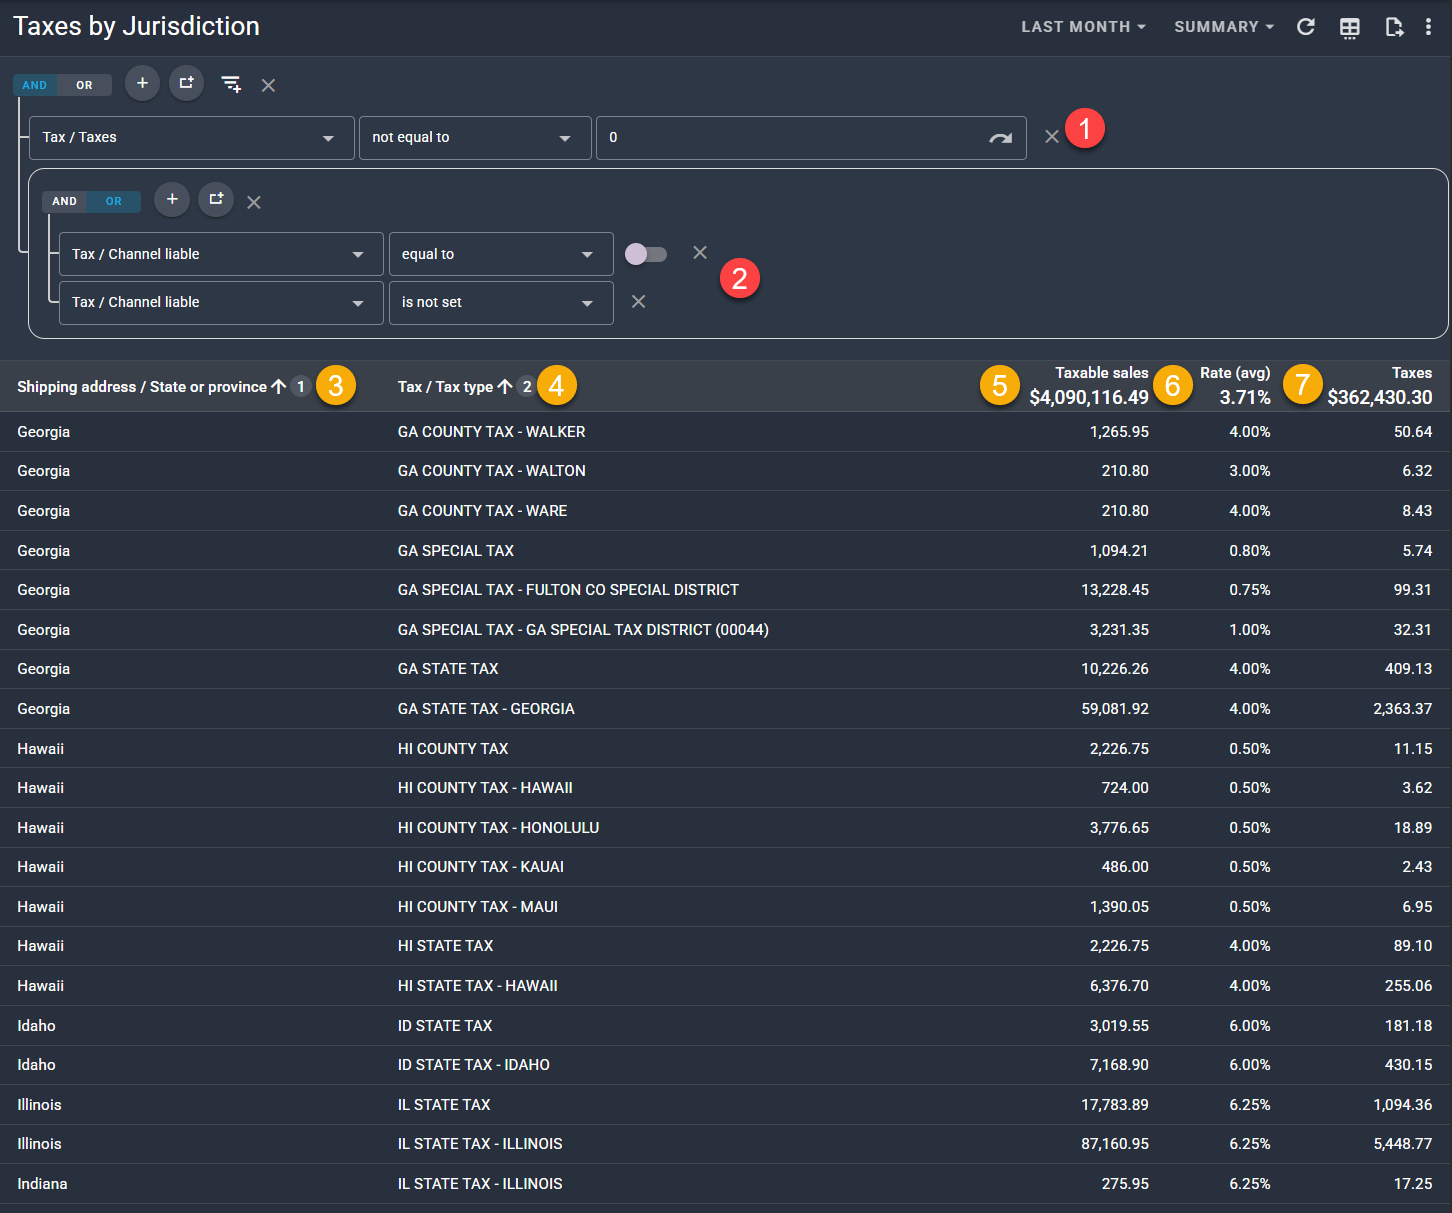This screenshot has height=1213, width=1452.
Task: Switch top-level filter logic to OR
Action: click(x=84, y=85)
